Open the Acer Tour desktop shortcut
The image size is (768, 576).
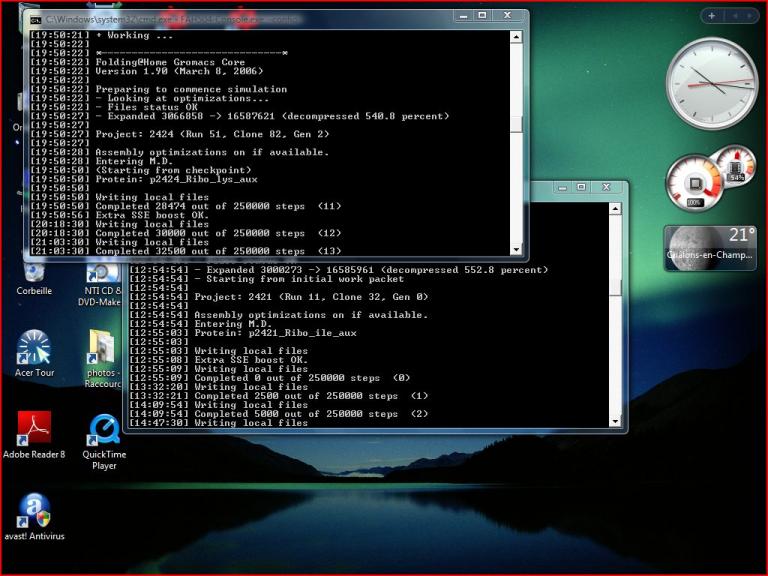pyautogui.click(x=34, y=352)
